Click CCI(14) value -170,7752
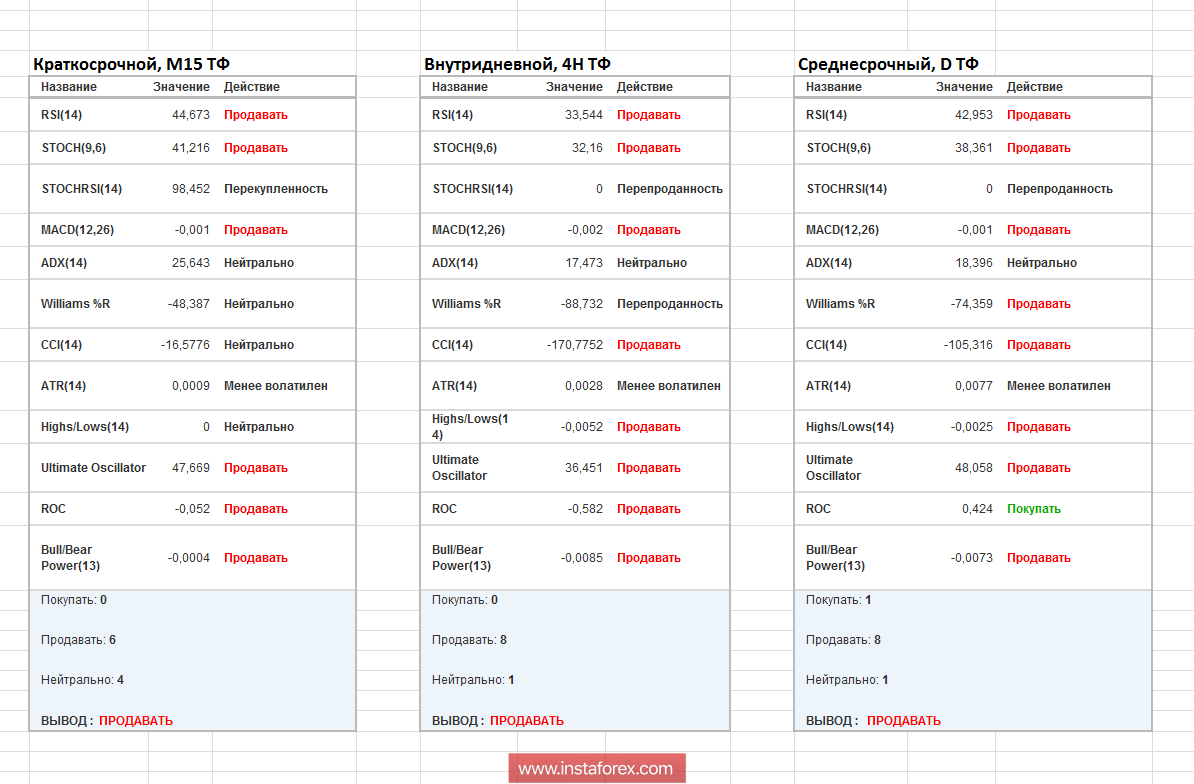This screenshot has height=784, width=1194. tap(574, 345)
